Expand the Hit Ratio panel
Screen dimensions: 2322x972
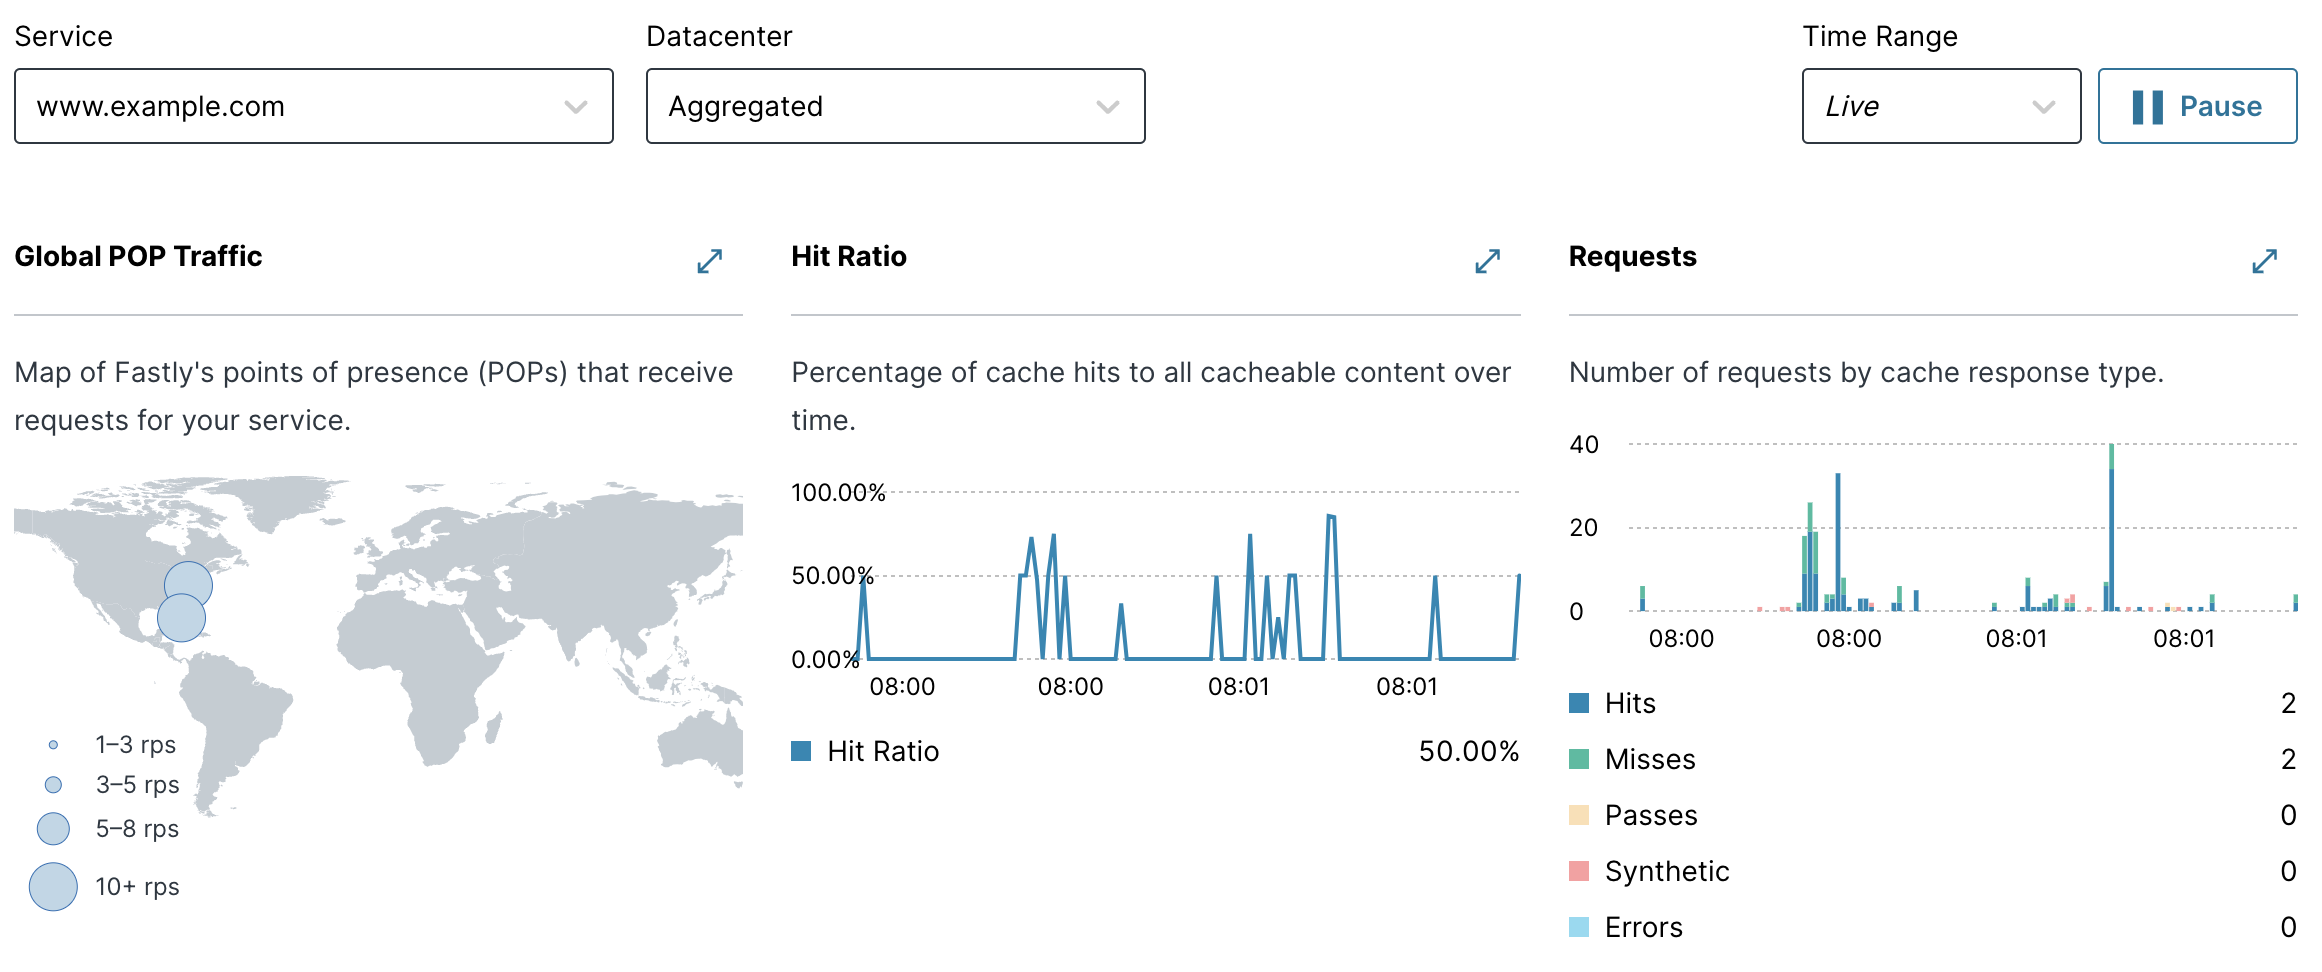1487,262
